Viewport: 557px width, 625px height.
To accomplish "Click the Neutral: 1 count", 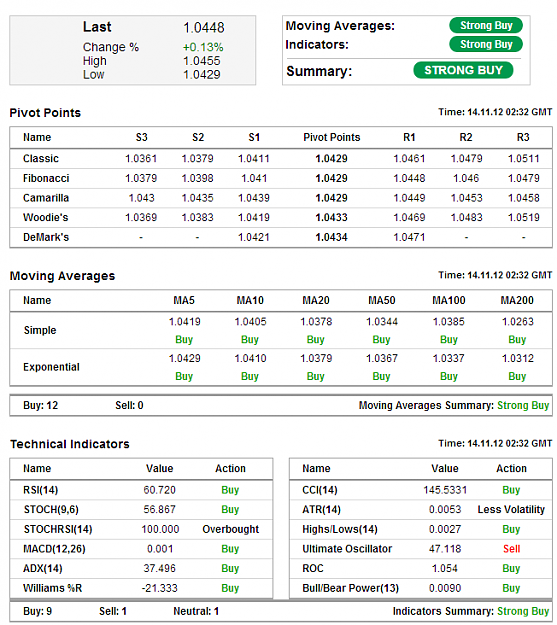I will [x=196, y=612].
